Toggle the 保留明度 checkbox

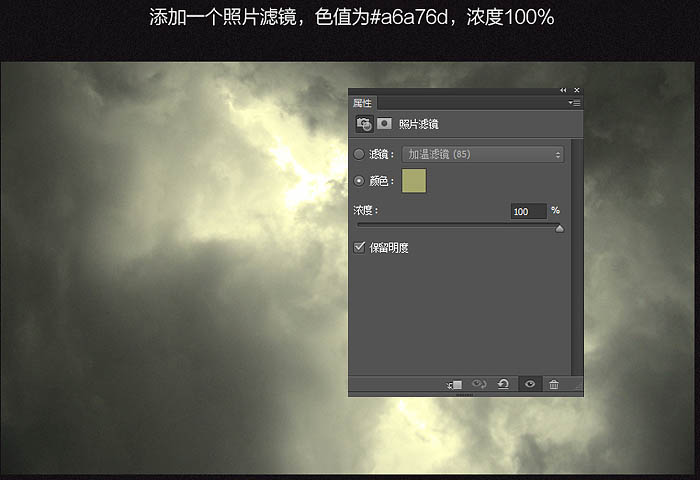359,247
